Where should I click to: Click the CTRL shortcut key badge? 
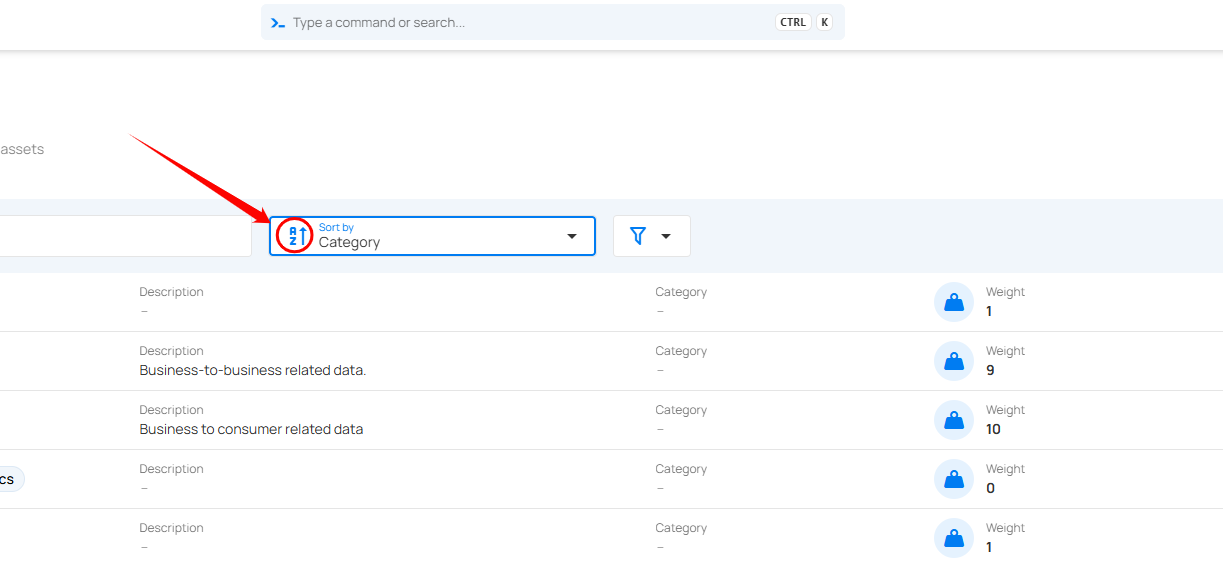(x=793, y=22)
